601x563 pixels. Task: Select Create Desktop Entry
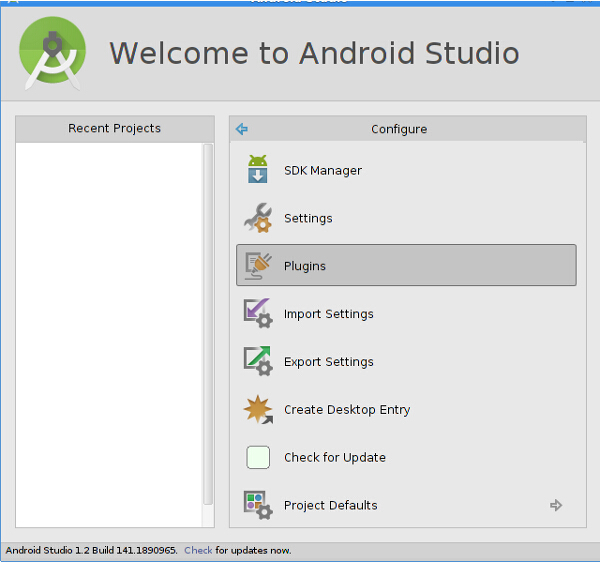click(406, 409)
